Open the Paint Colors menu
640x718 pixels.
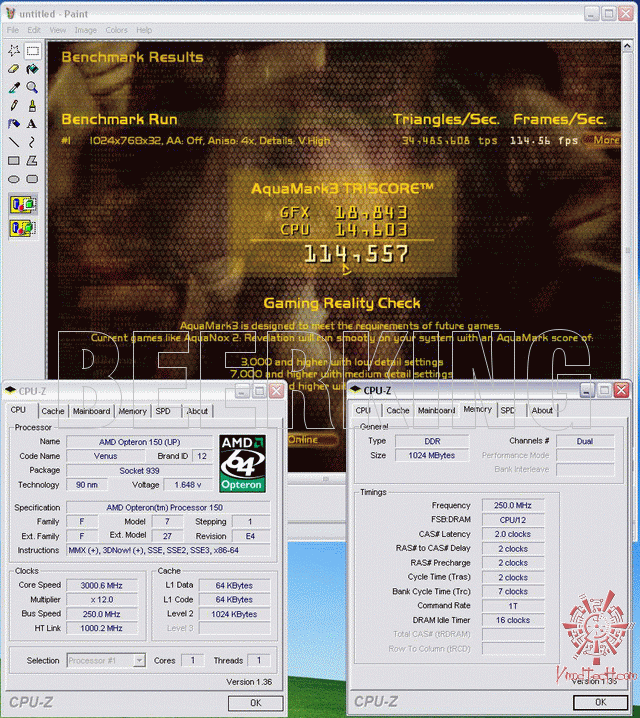coord(116,30)
